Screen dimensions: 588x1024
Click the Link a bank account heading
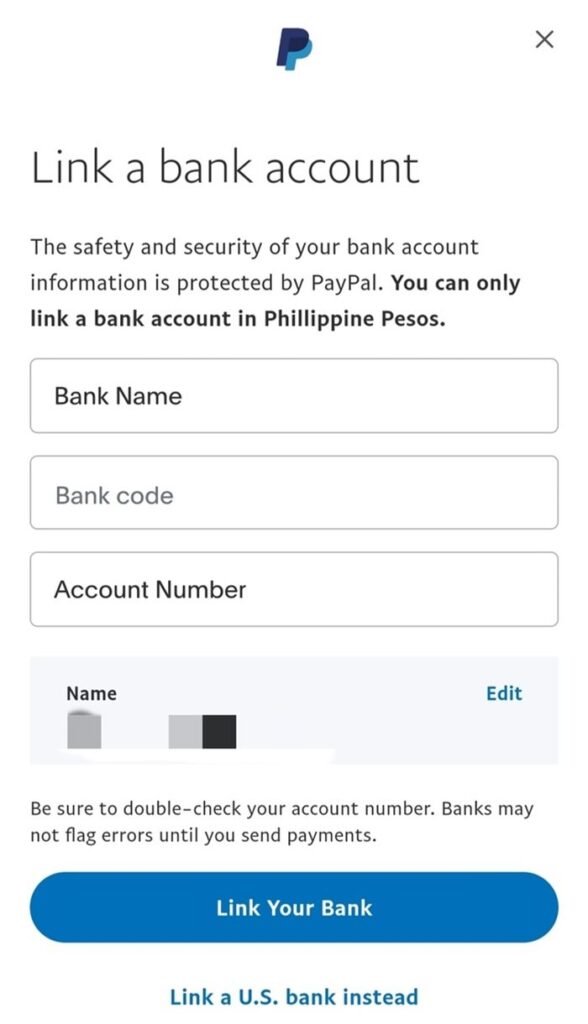click(226, 167)
